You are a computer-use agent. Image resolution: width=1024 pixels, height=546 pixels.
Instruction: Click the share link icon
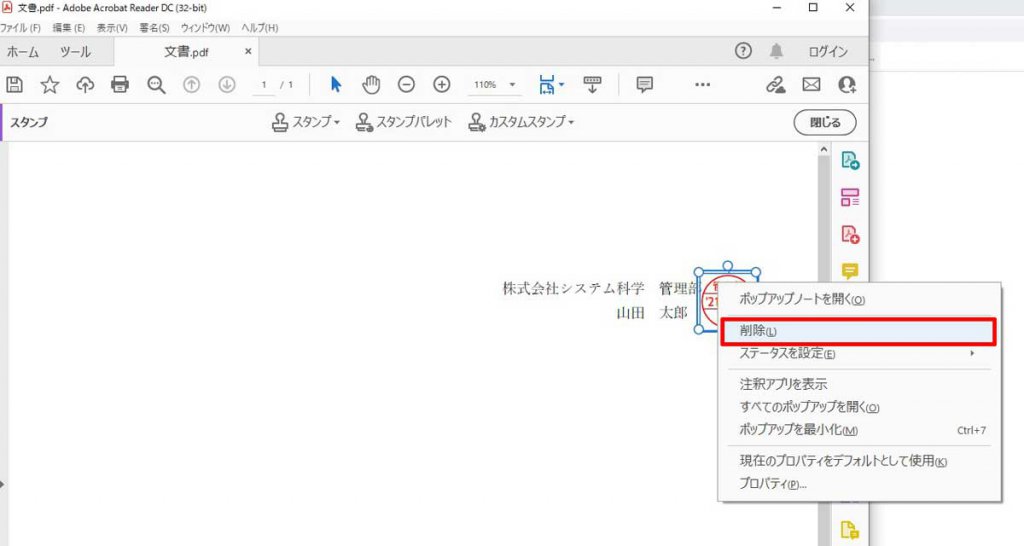775,85
